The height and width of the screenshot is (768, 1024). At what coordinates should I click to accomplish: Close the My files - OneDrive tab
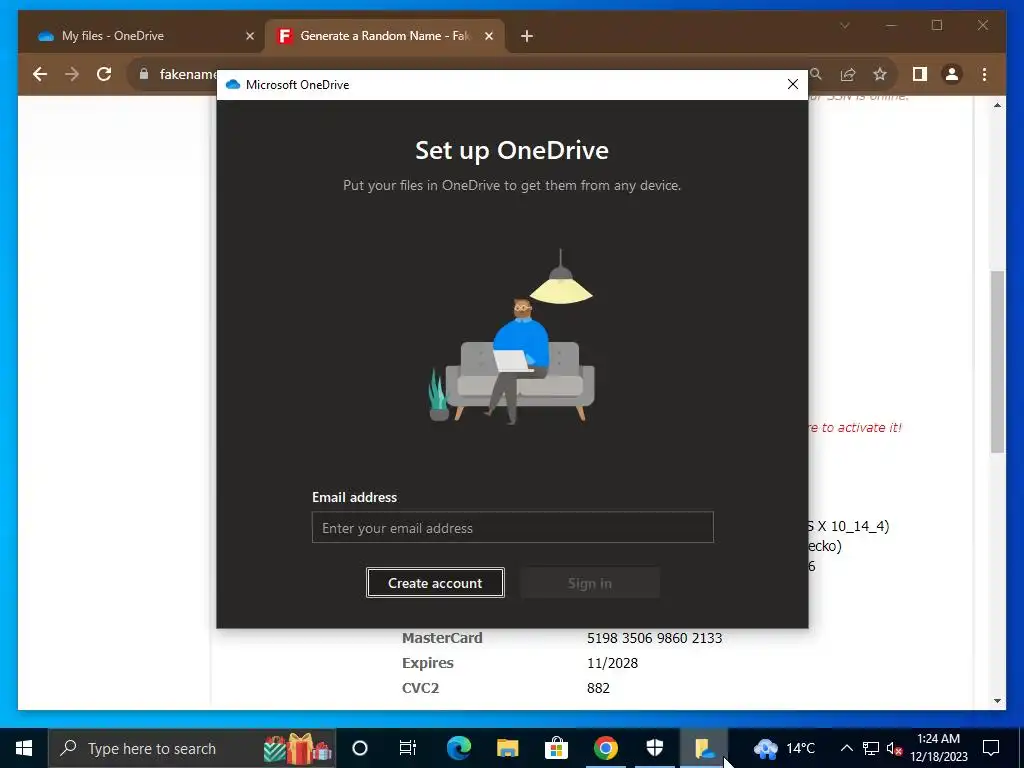(x=249, y=36)
